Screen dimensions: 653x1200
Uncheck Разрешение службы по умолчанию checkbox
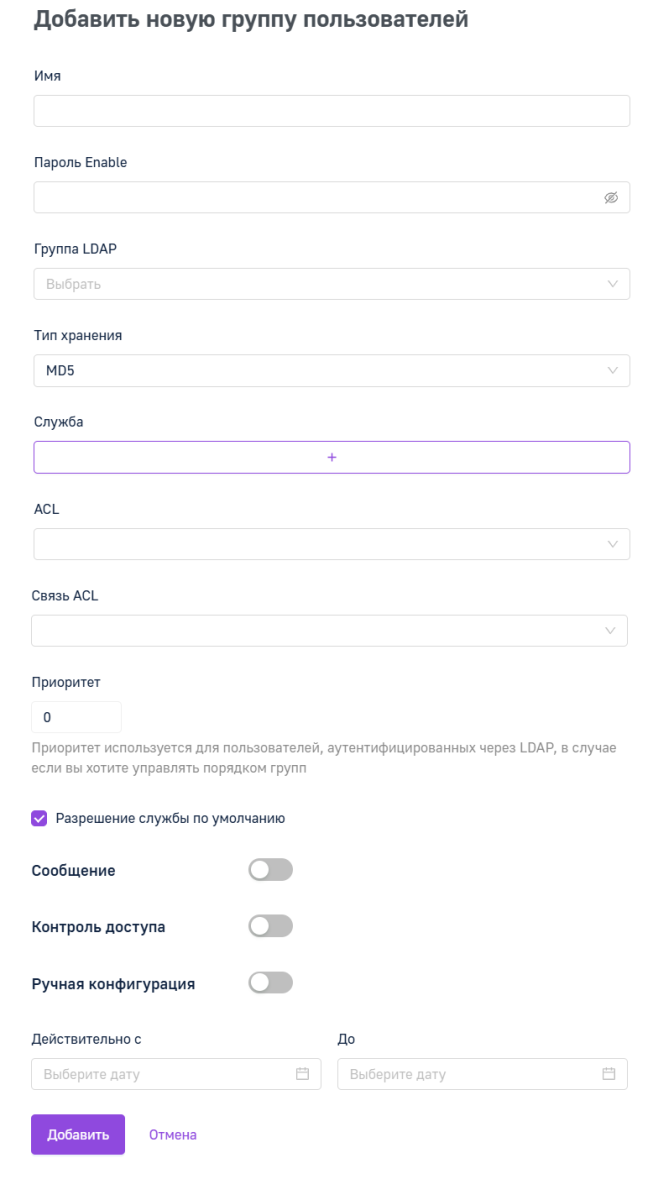40,818
